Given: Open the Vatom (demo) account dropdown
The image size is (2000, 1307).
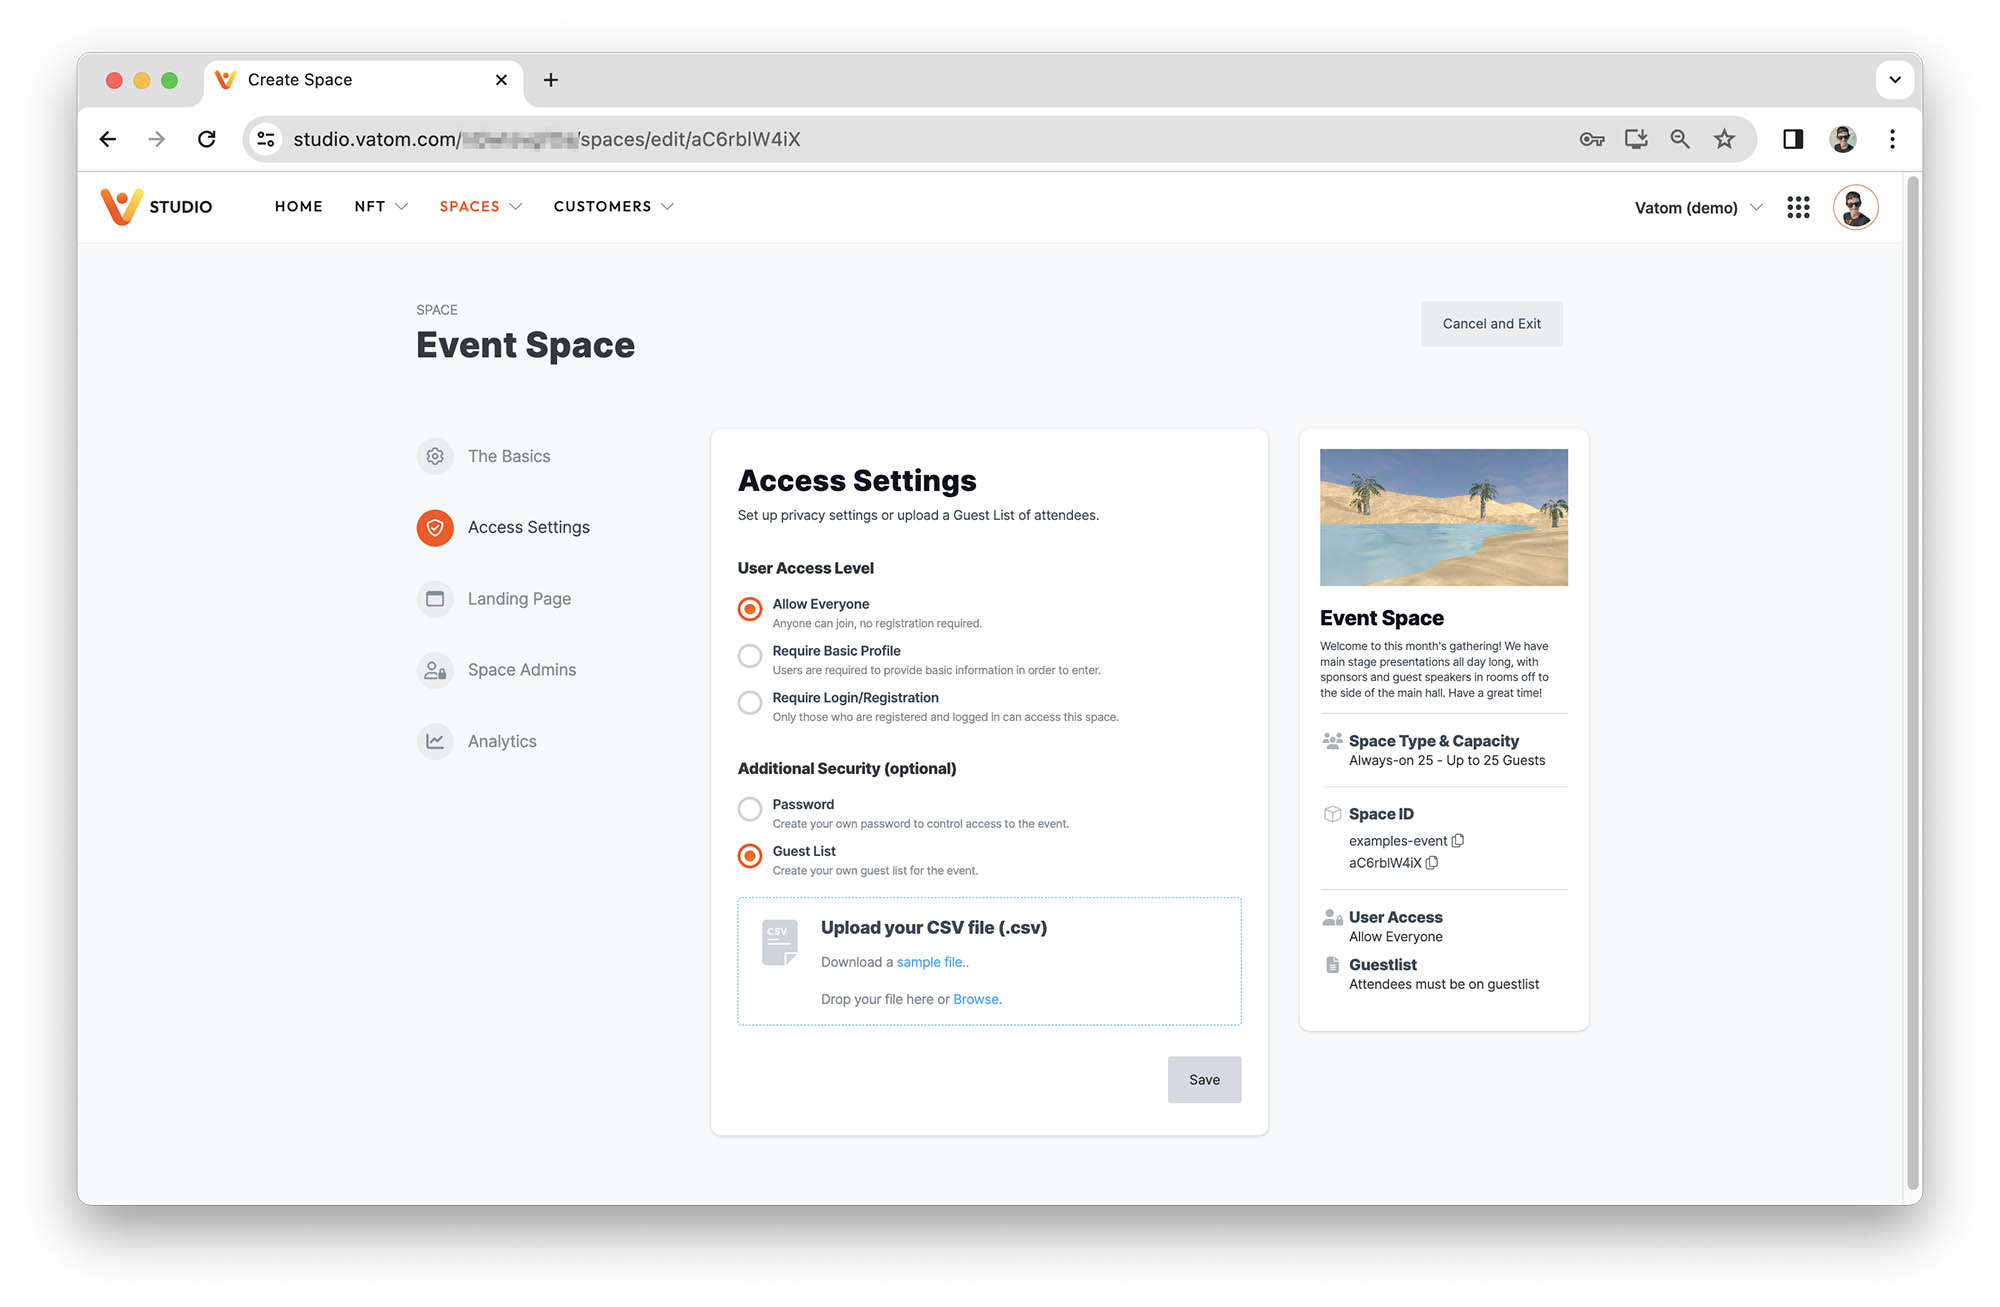Looking at the screenshot, I should point(1698,208).
